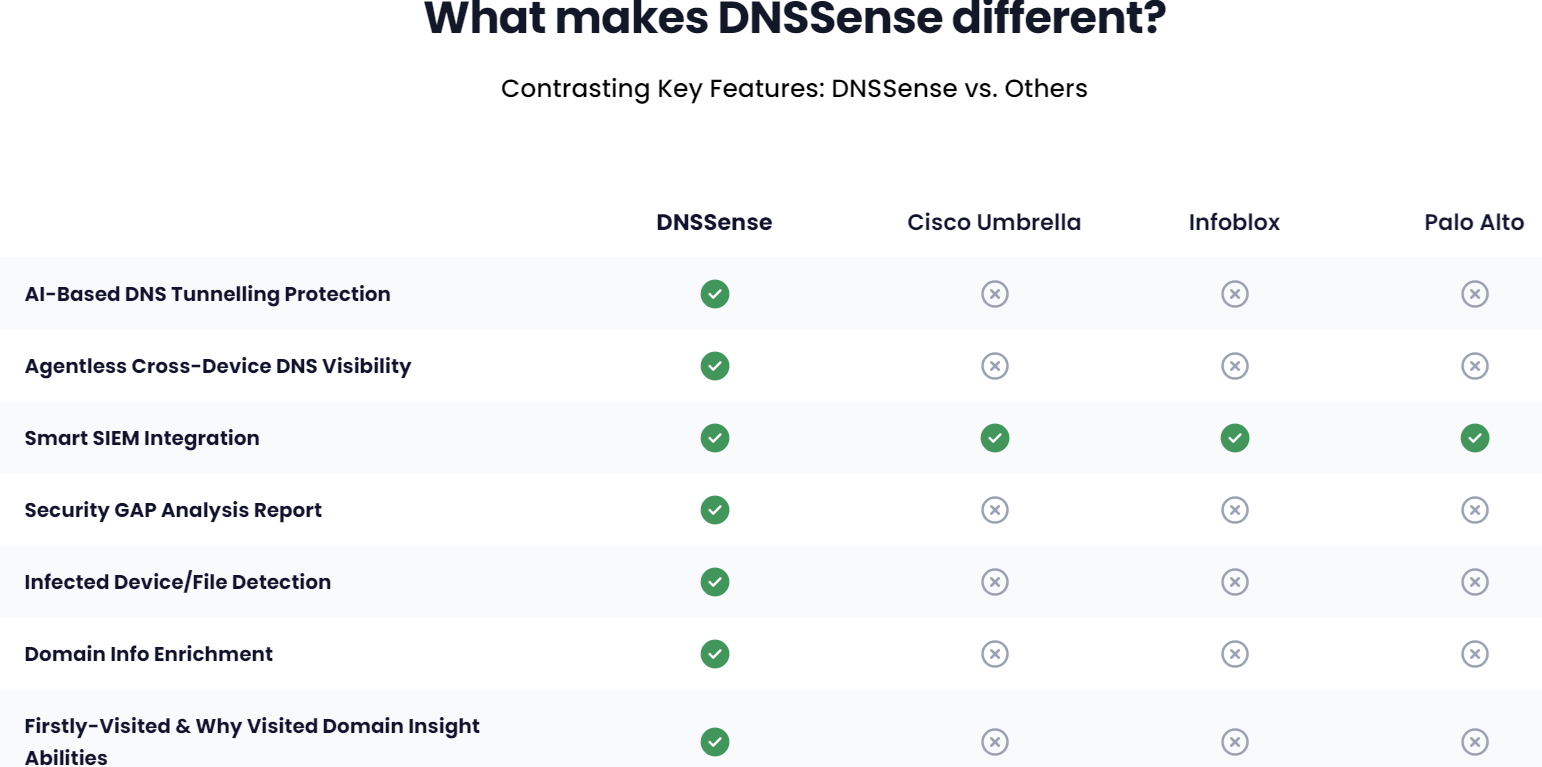Click the Palo Alto column header
The height and width of the screenshot is (767, 1542).
pos(1474,222)
